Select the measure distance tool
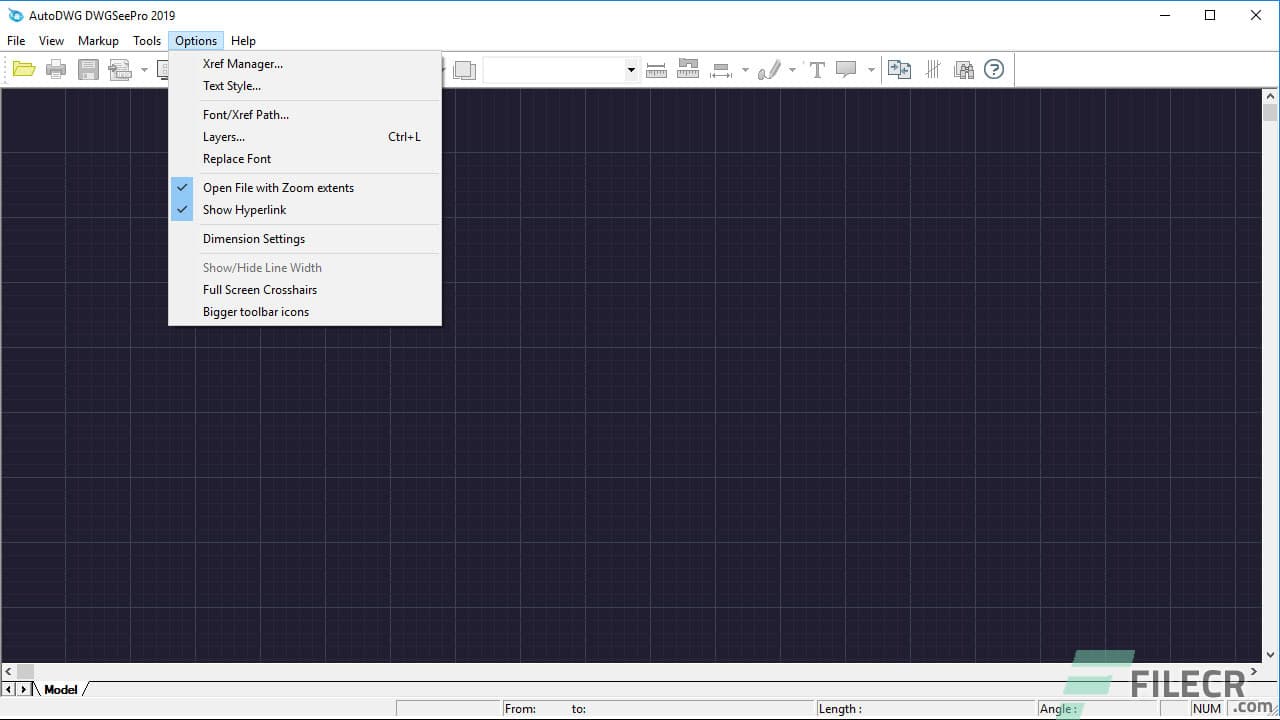Image resolution: width=1280 pixels, height=720 pixels. coord(656,69)
